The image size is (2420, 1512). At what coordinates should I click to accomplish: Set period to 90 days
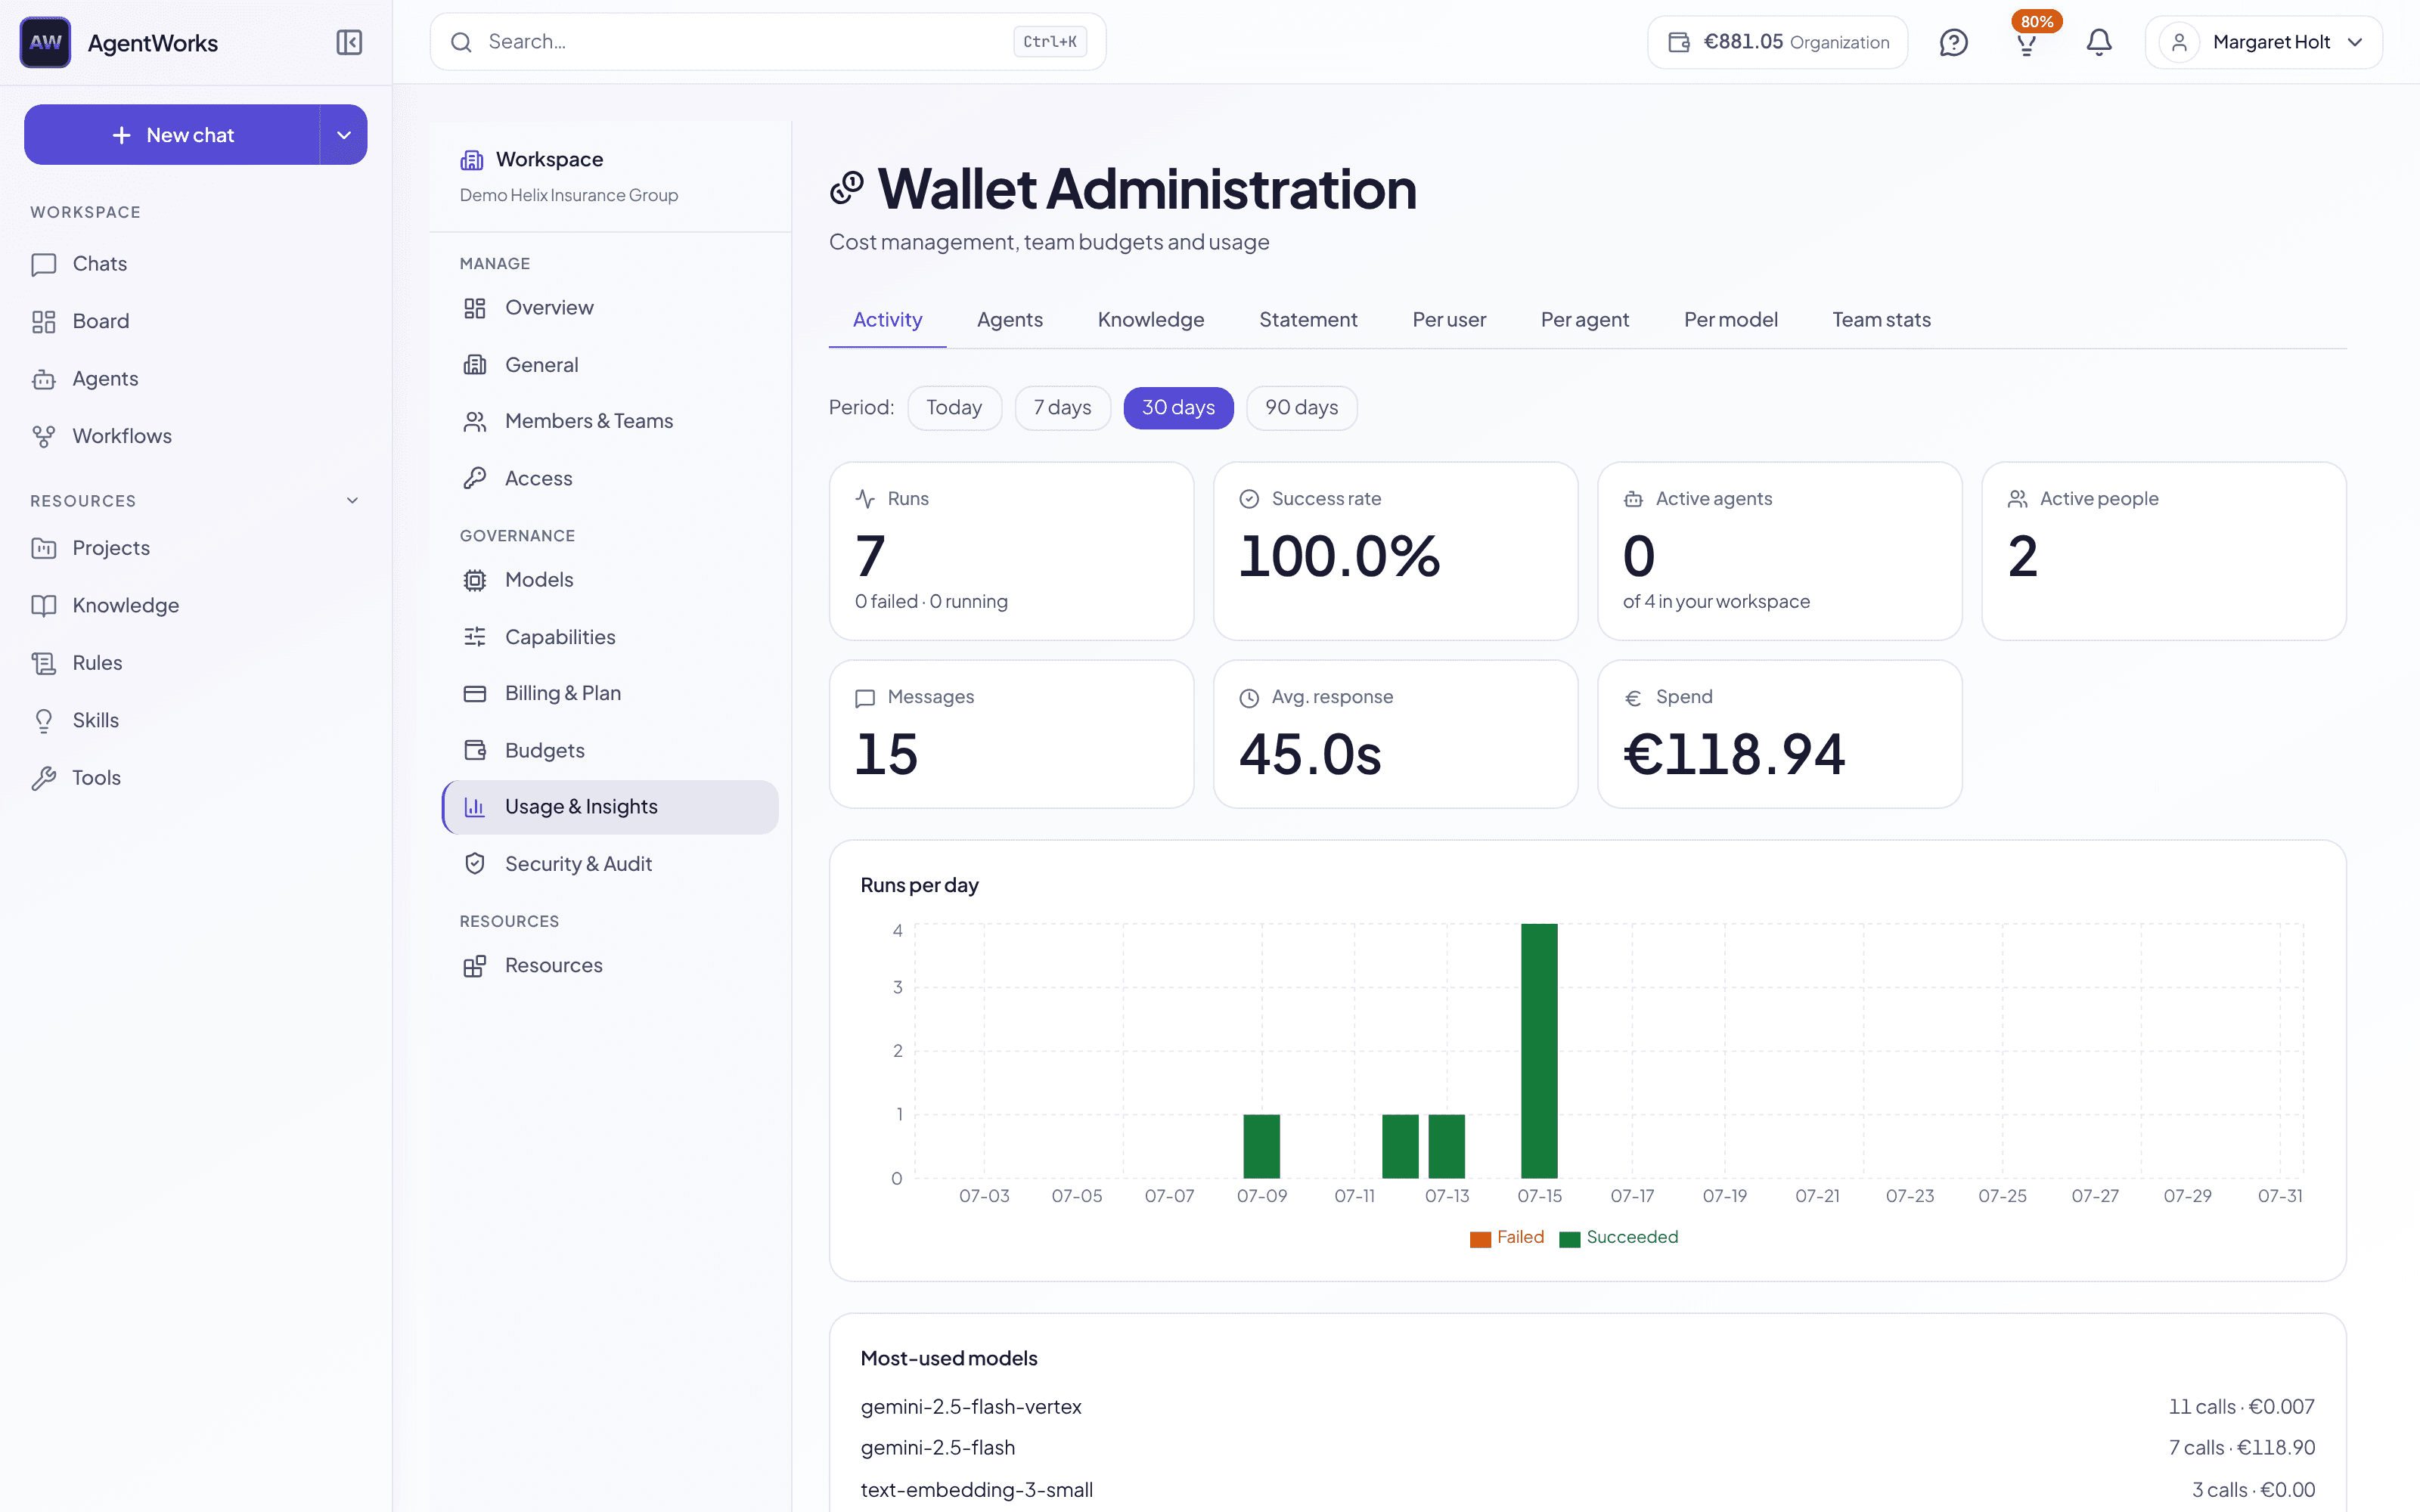[x=1301, y=408]
